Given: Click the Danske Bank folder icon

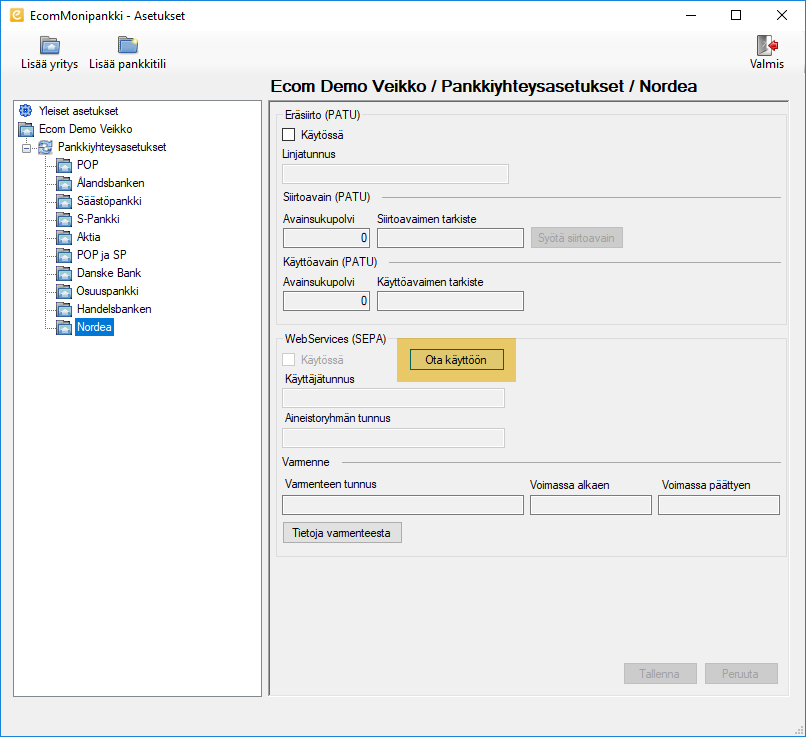Looking at the screenshot, I should (x=64, y=273).
